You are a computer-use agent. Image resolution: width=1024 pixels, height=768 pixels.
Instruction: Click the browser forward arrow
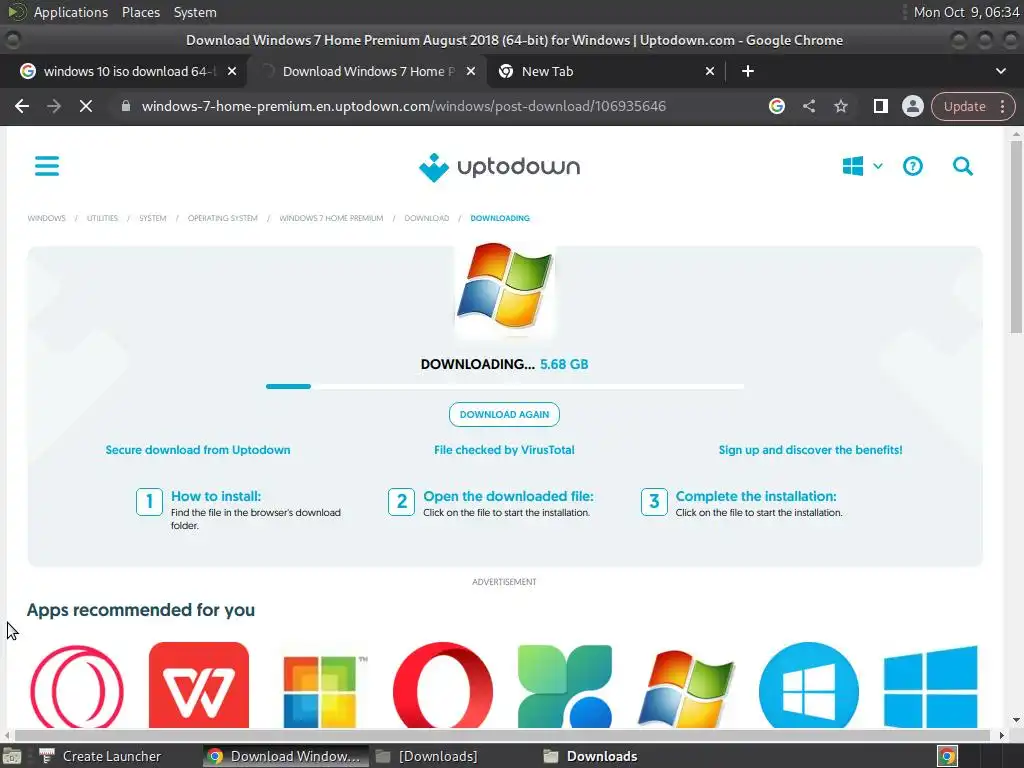[54, 106]
